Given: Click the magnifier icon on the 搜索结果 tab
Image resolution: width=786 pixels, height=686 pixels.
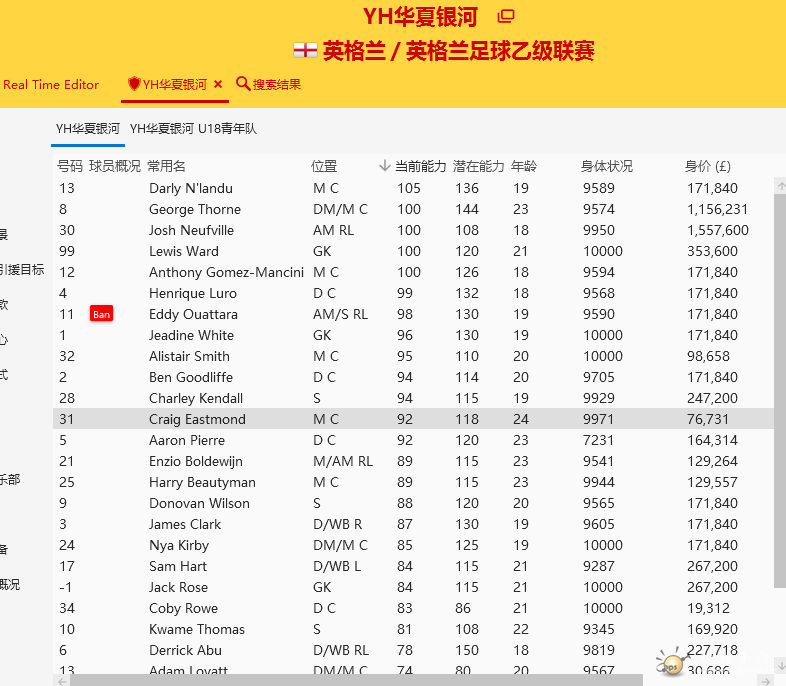Looking at the screenshot, I should (242, 84).
